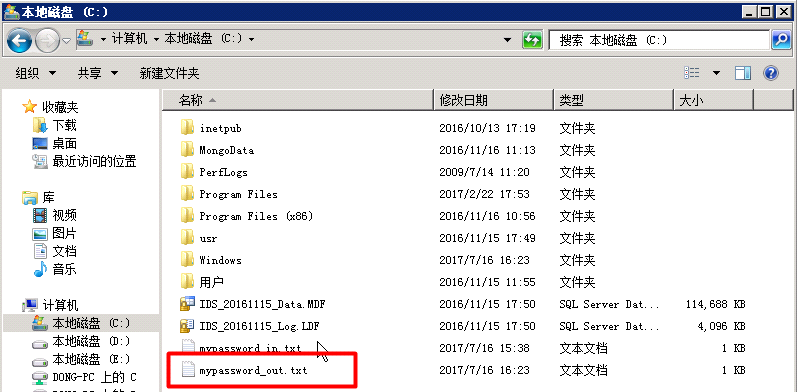Select 本地磁盘 (D:) in navigation pane
The image size is (797, 392).
(x=91, y=341)
